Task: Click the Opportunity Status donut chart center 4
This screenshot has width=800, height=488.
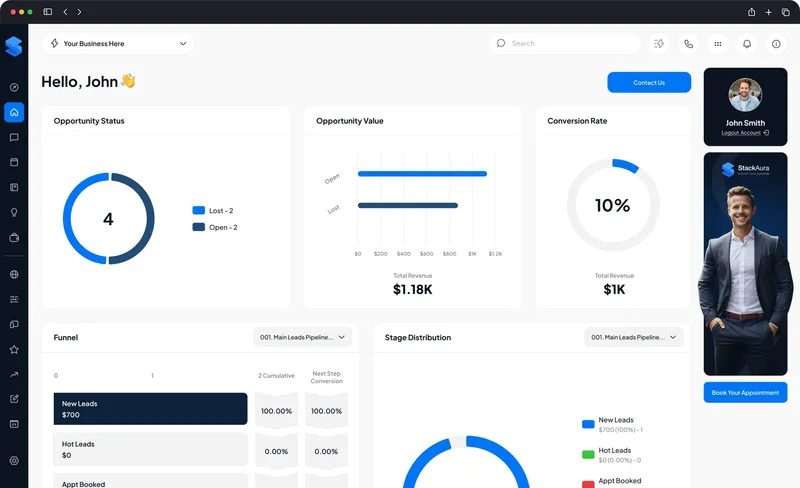Action: [x=108, y=219]
